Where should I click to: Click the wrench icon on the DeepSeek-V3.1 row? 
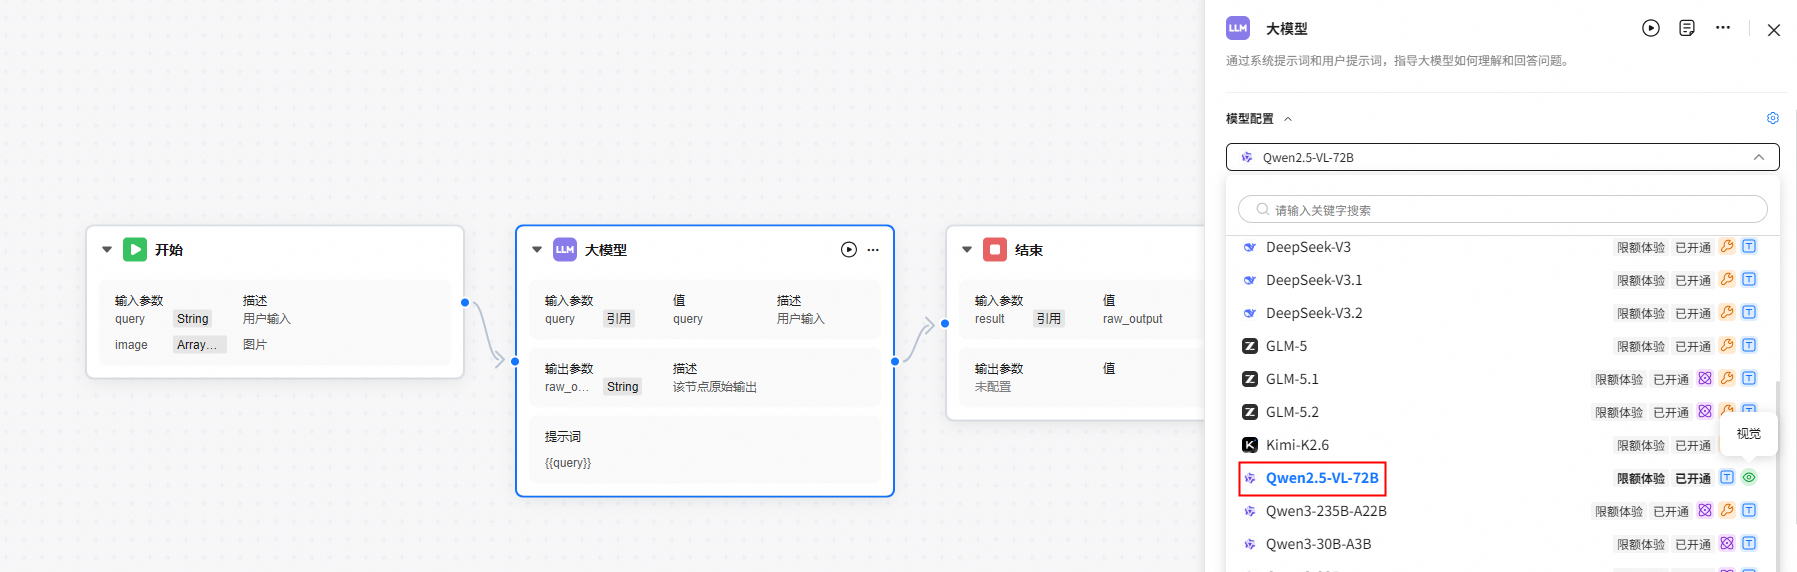pyautogui.click(x=1727, y=279)
